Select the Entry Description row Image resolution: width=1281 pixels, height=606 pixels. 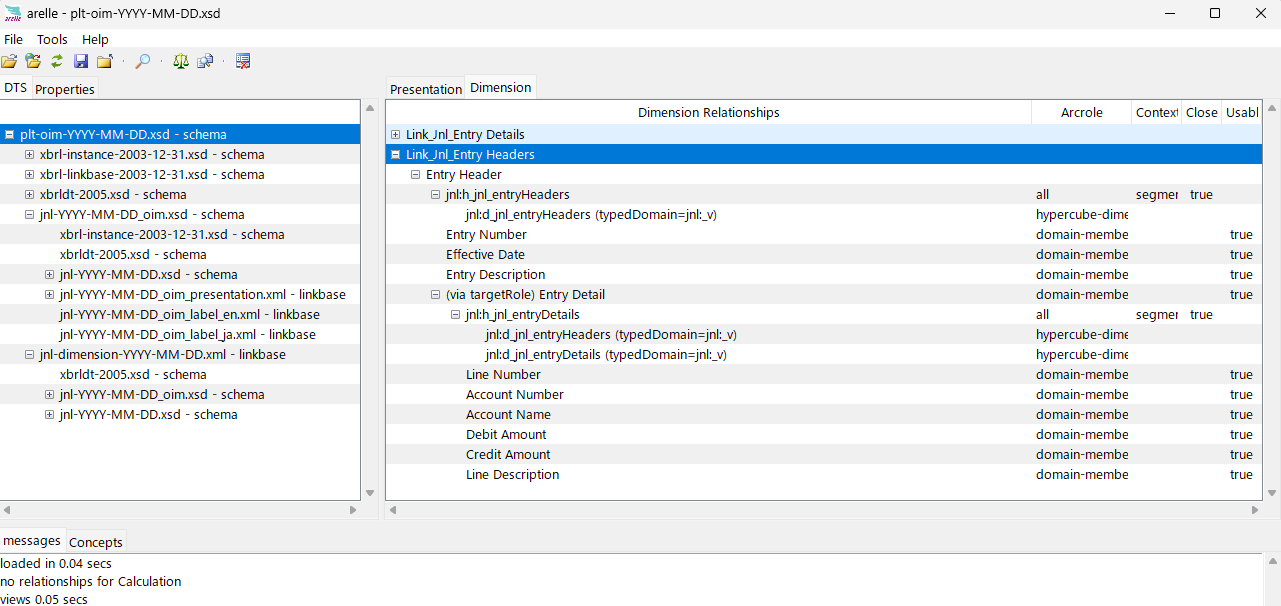coord(823,274)
